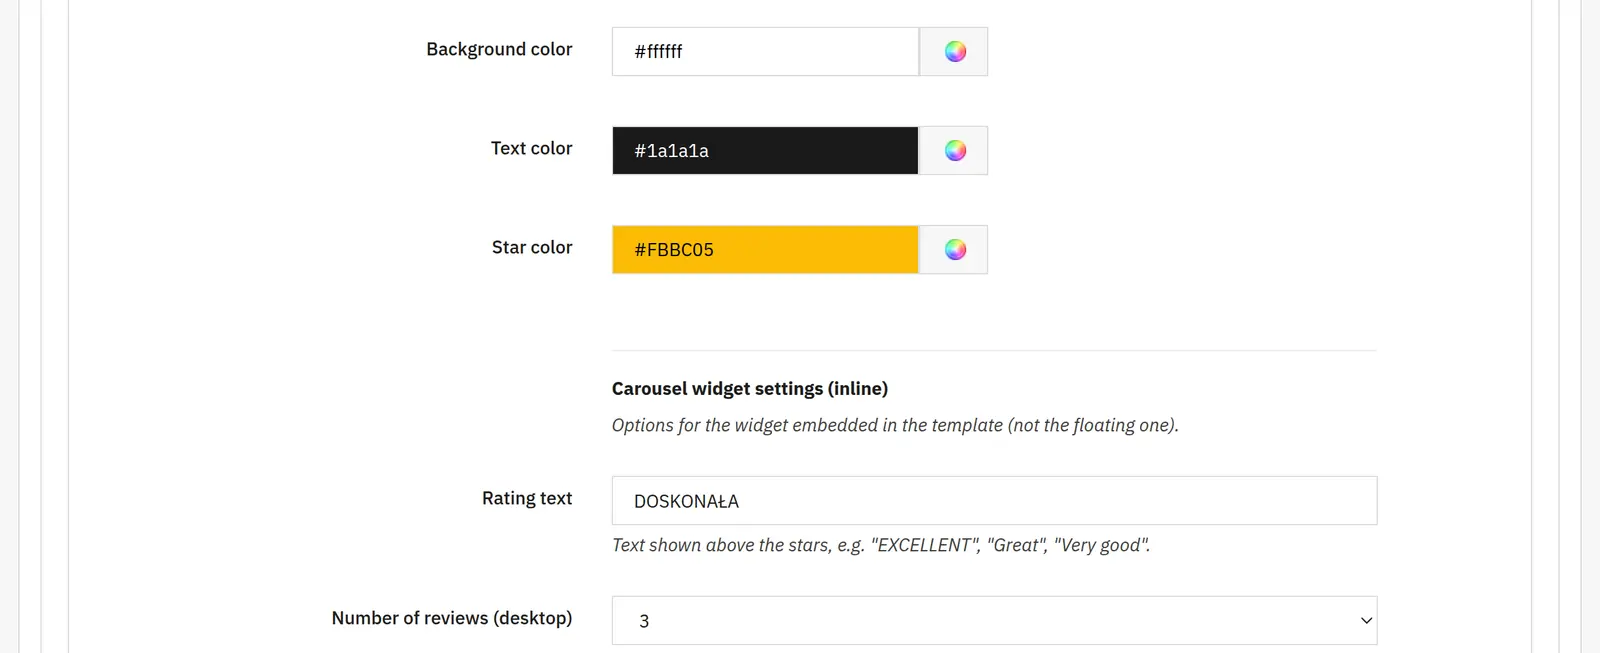Click the Carousel widget settings (inline) heading

point(750,388)
